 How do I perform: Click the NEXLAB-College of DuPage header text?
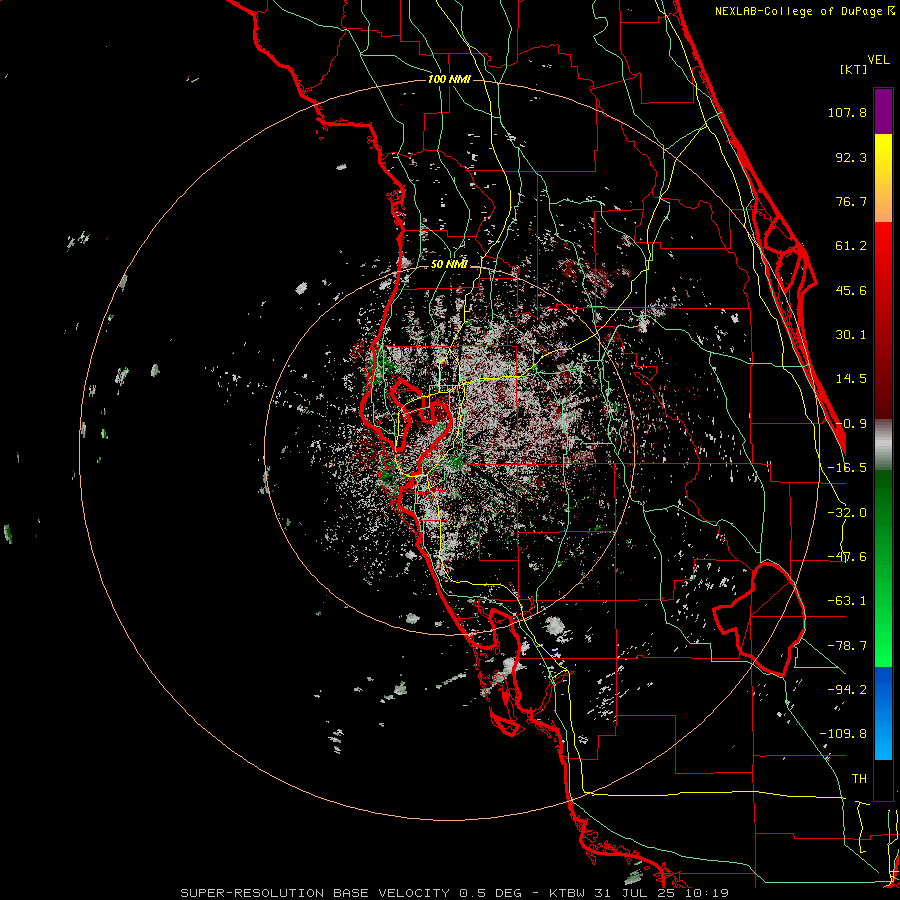(x=804, y=11)
